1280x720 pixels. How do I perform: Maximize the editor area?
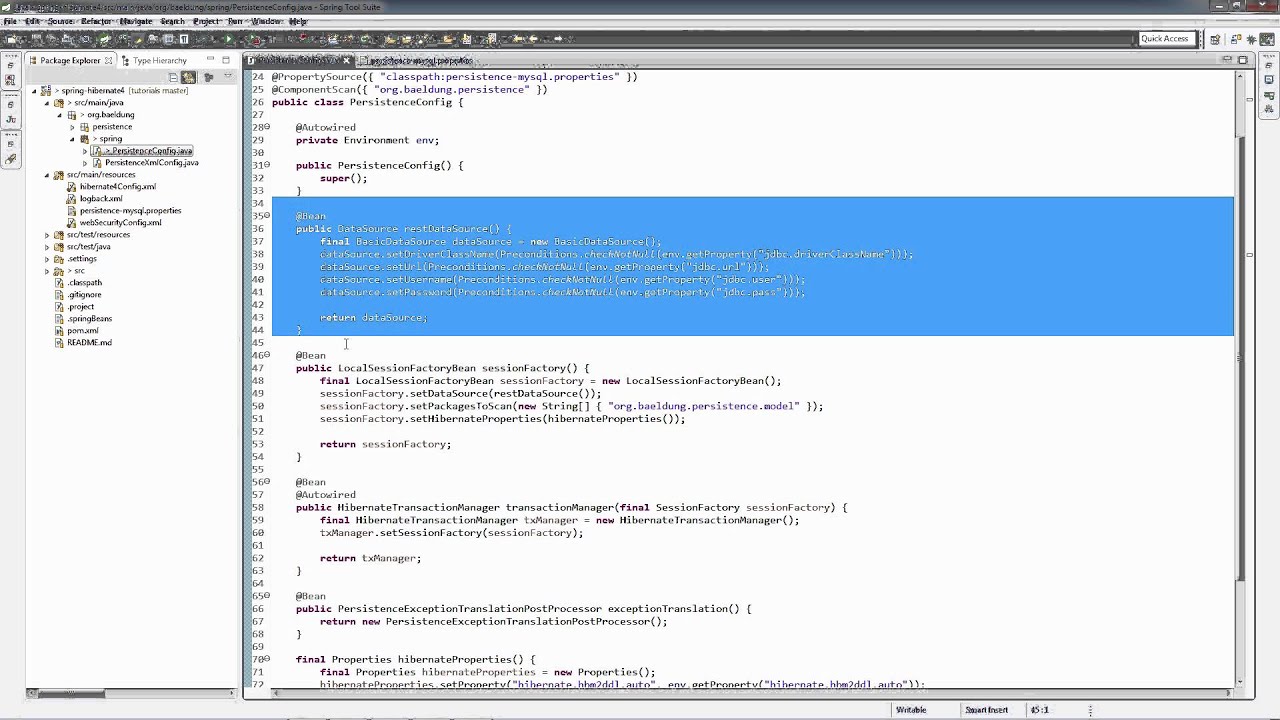(1243, 59)
